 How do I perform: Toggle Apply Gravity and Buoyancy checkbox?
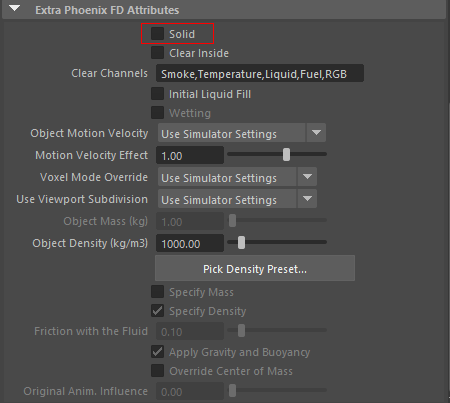(x=157, y=352)
